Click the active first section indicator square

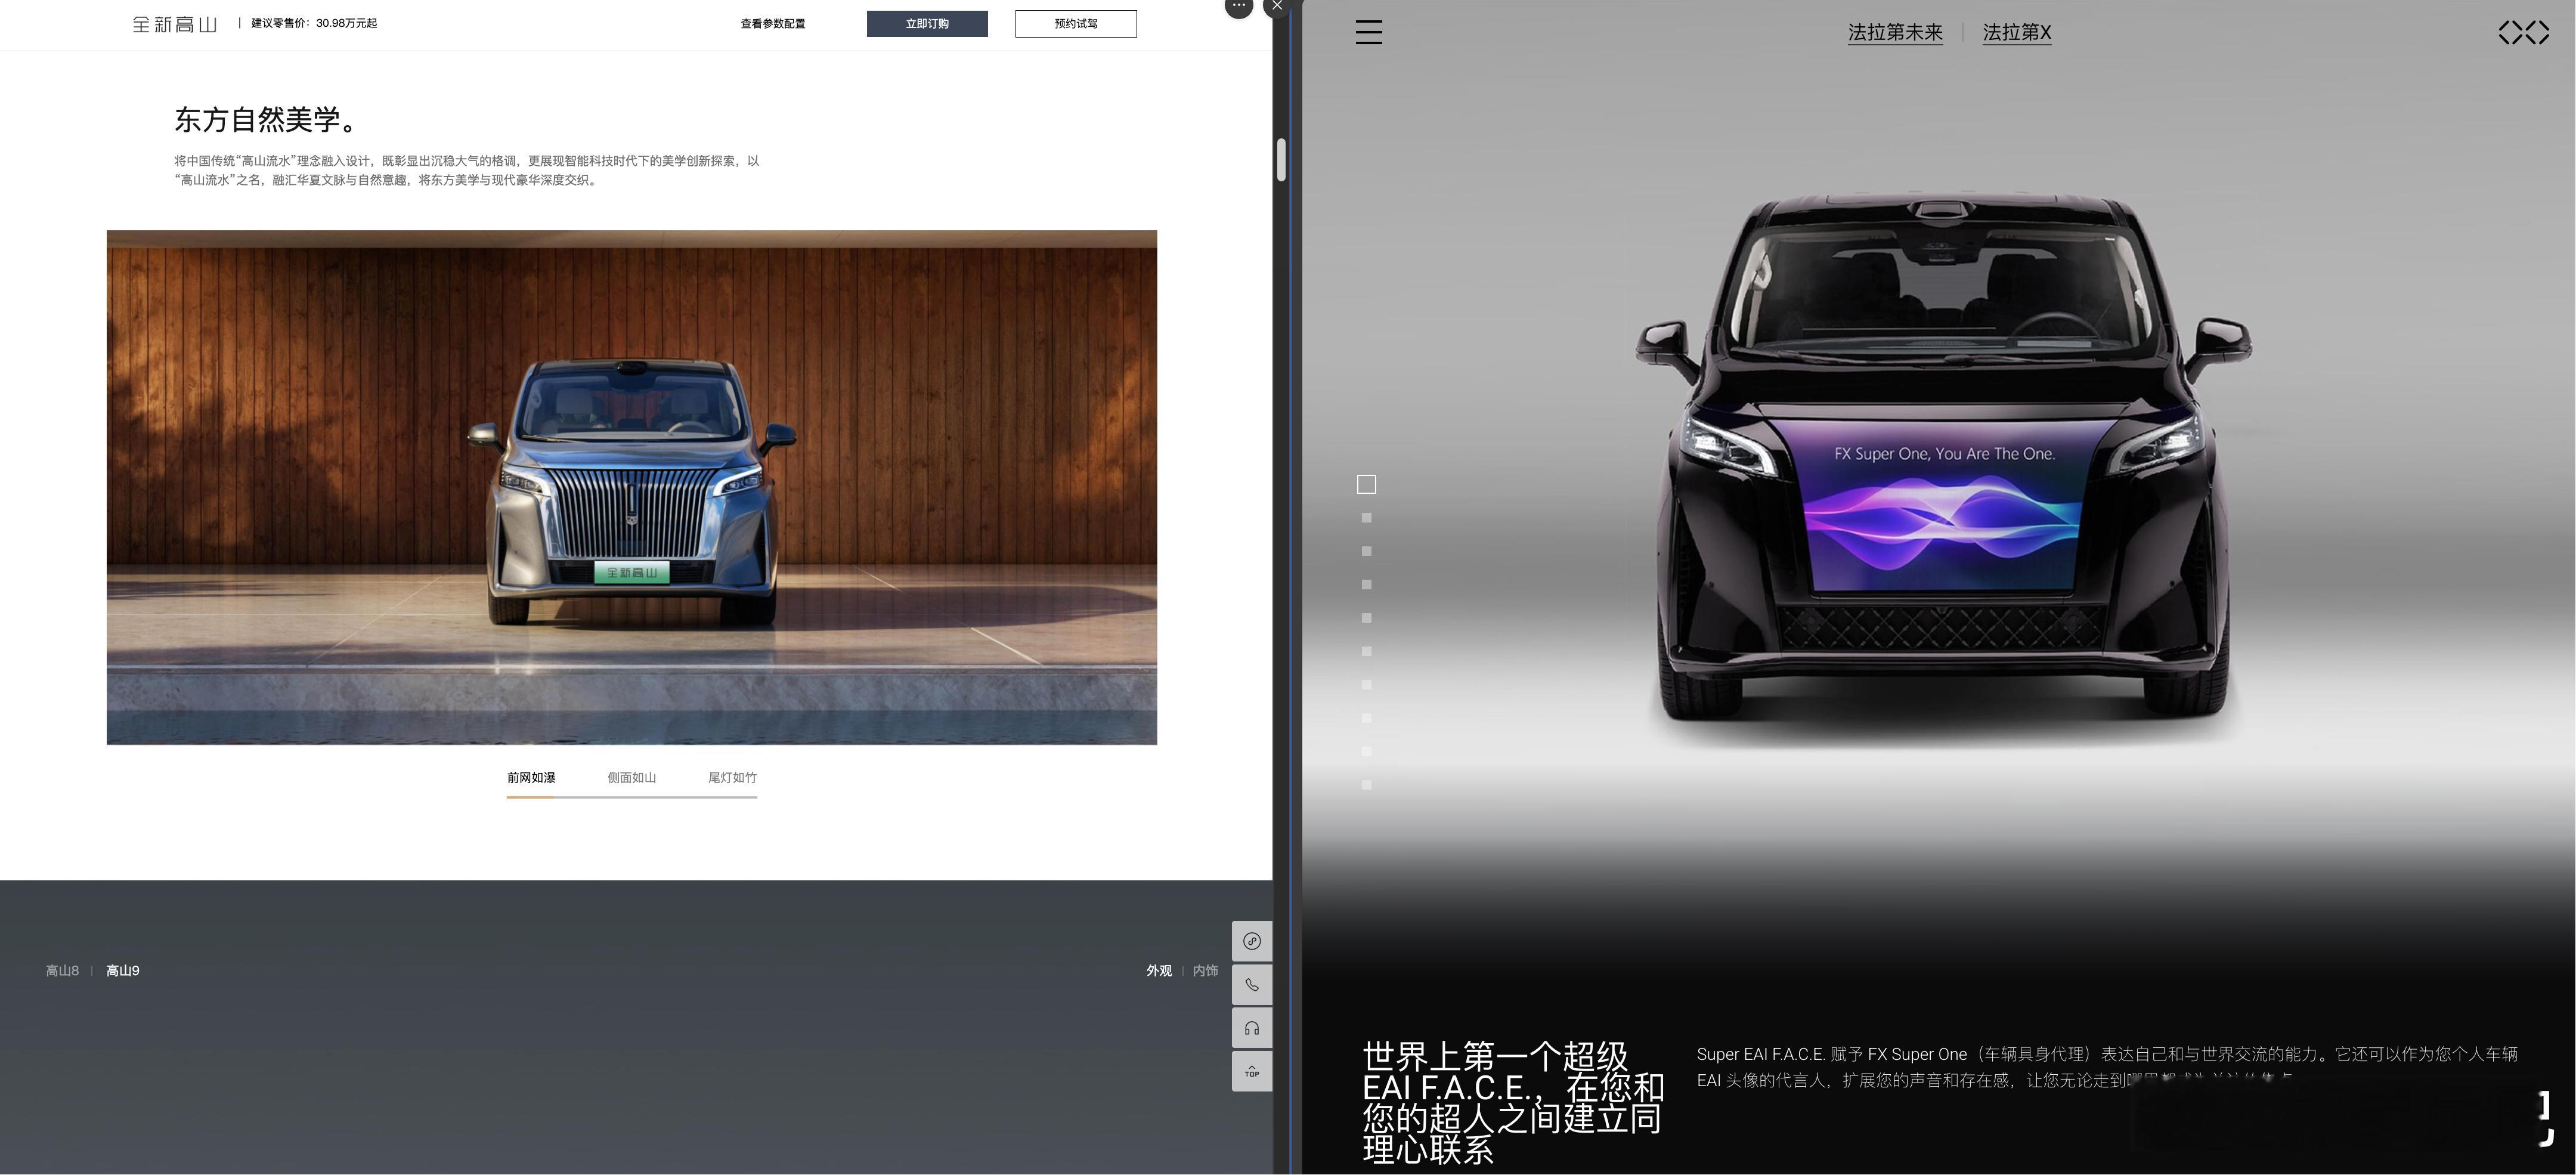[1366, 485]
